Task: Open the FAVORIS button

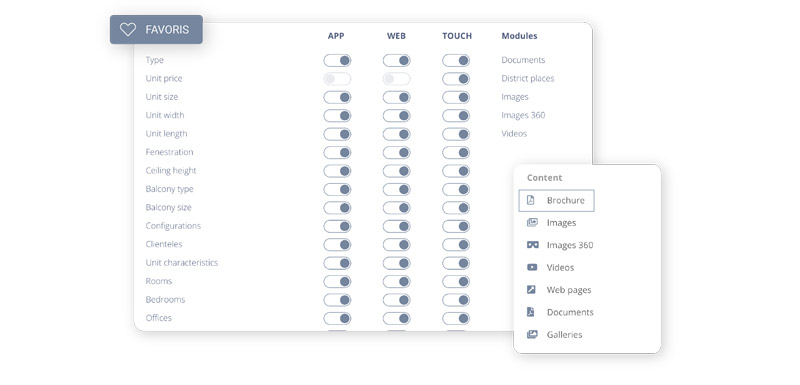Action: pyautogui.click(x=156, y=30)
